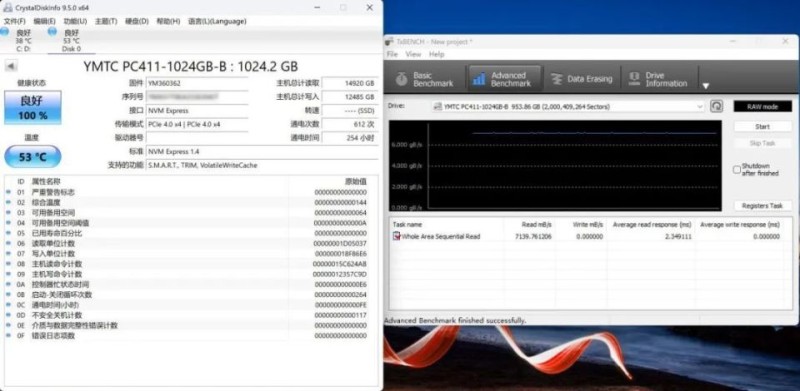The width and height of the screenshot is (800, 391).
Task: Open the 功能(U) menu
Action: pos(75,21)
